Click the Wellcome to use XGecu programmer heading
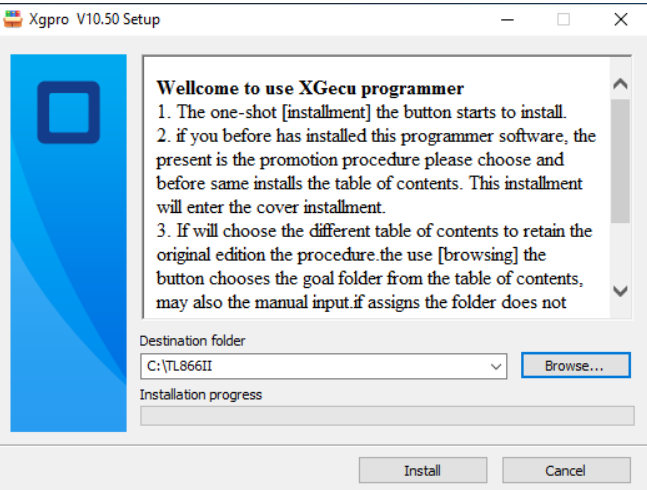This screenshot has width=647, height=490. tap(310, 88)
